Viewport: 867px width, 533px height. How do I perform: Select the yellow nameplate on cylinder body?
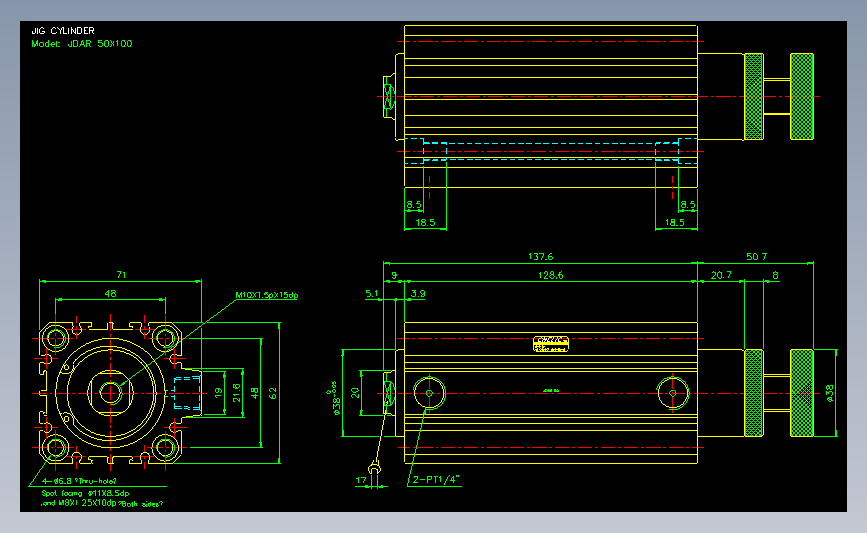click(551, 343)
